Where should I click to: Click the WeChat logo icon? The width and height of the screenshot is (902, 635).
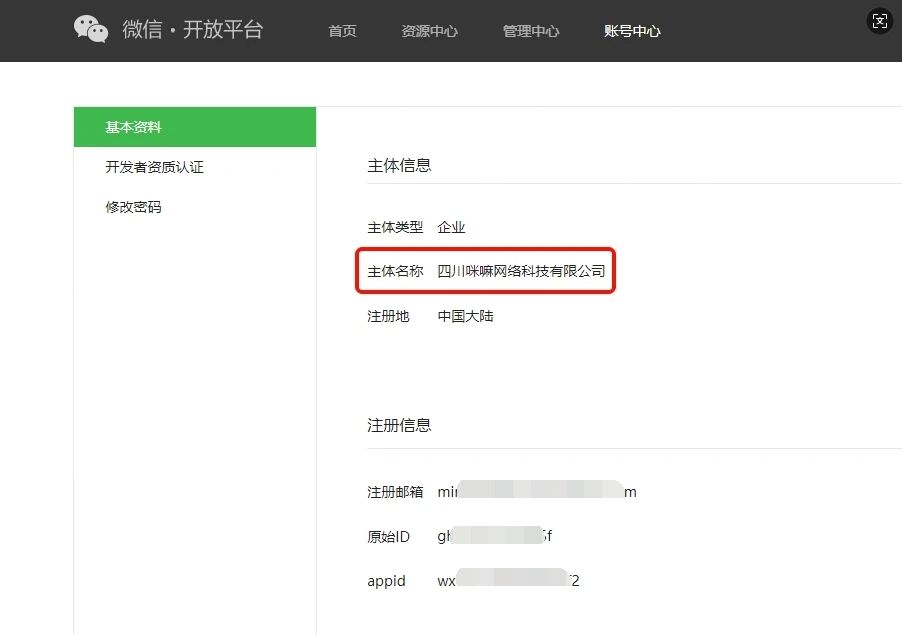click(x=91, y=29)
